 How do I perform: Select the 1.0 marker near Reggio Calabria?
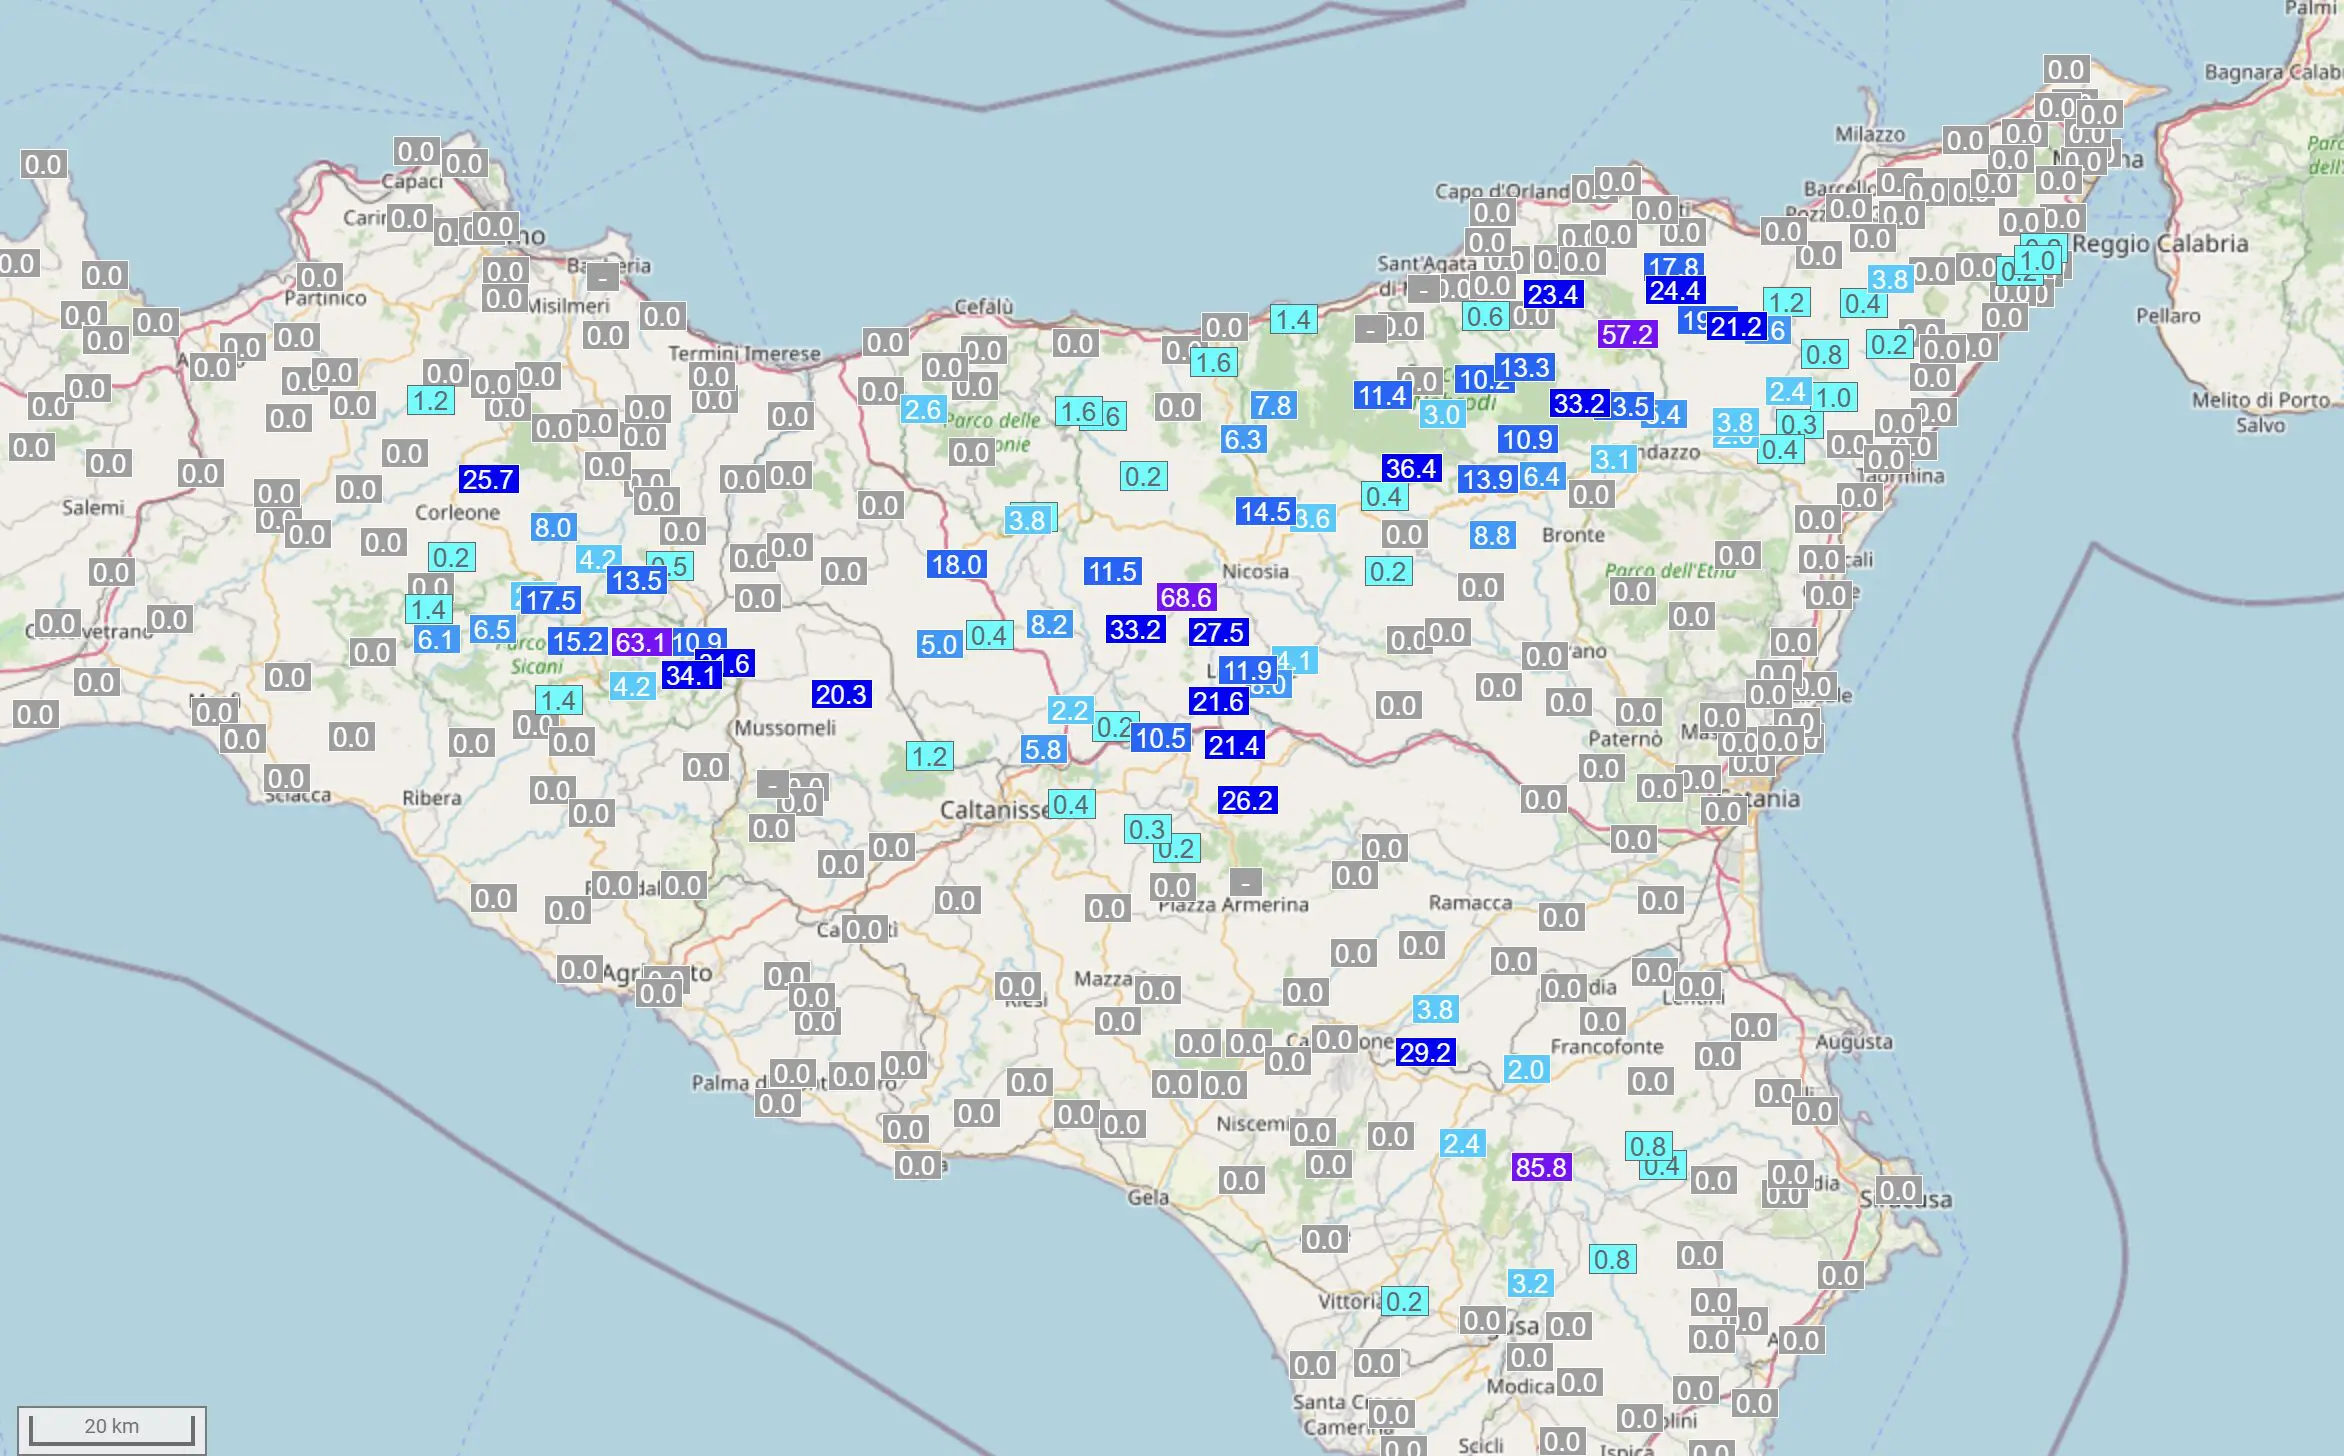click(x=2037, y=262)
